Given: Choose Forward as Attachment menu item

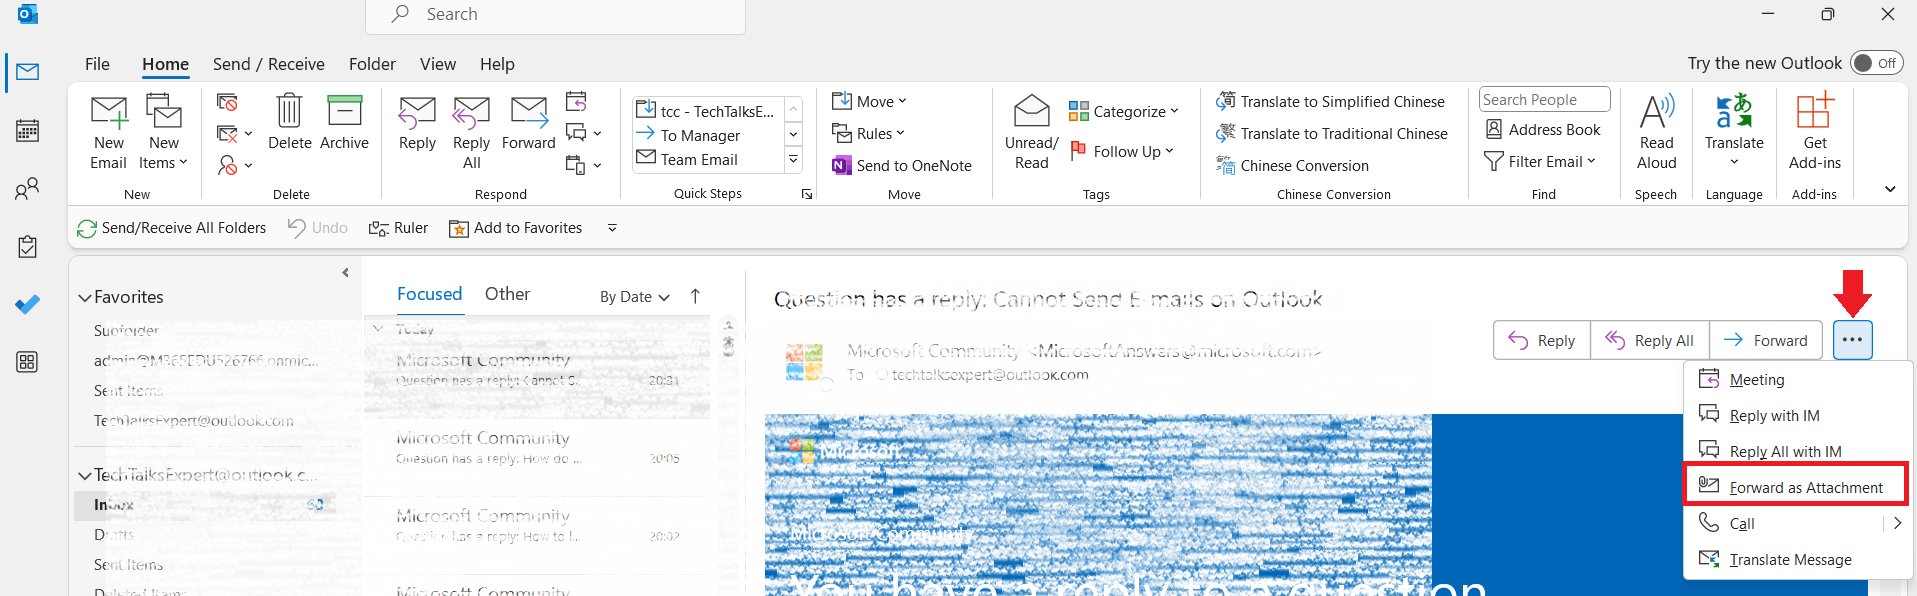Looking at the screenshot, I should 1796,487.
